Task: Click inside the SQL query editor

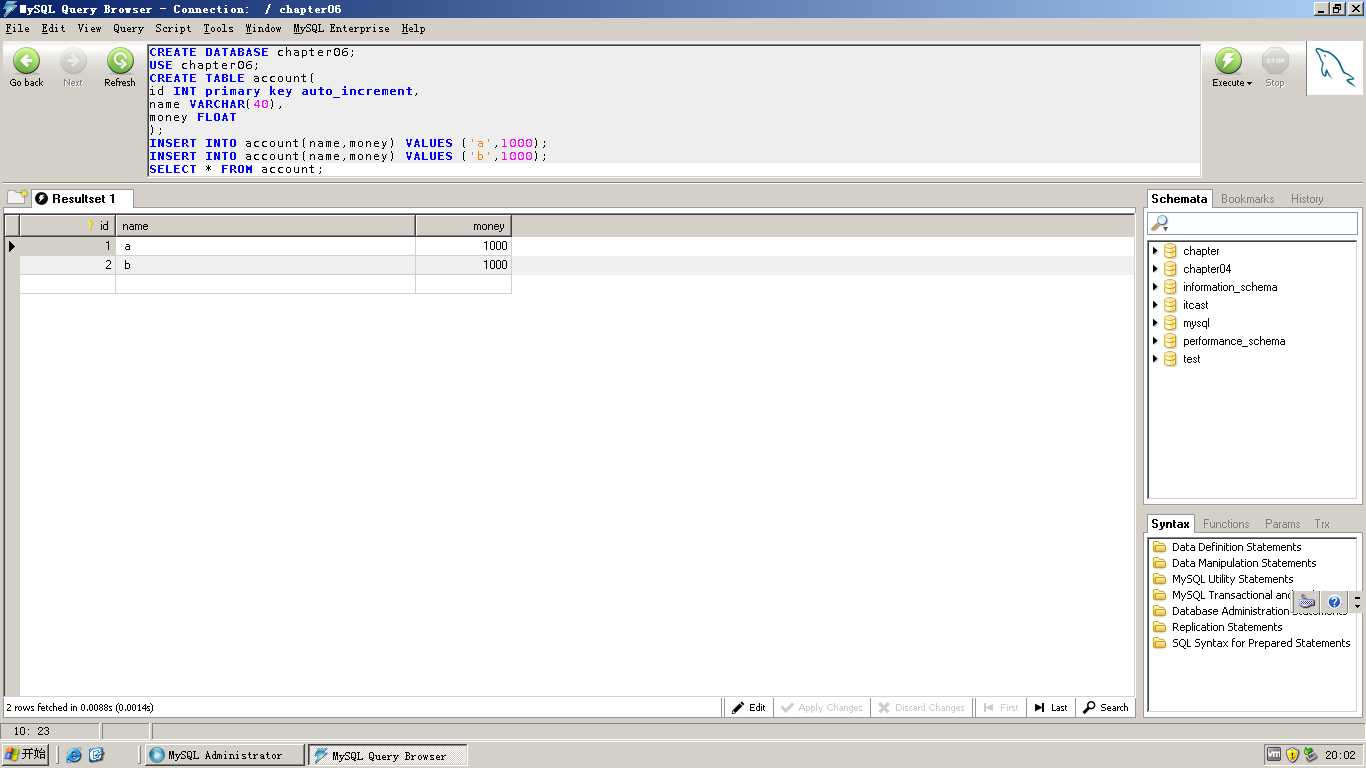Action: [x=674, y=110]
